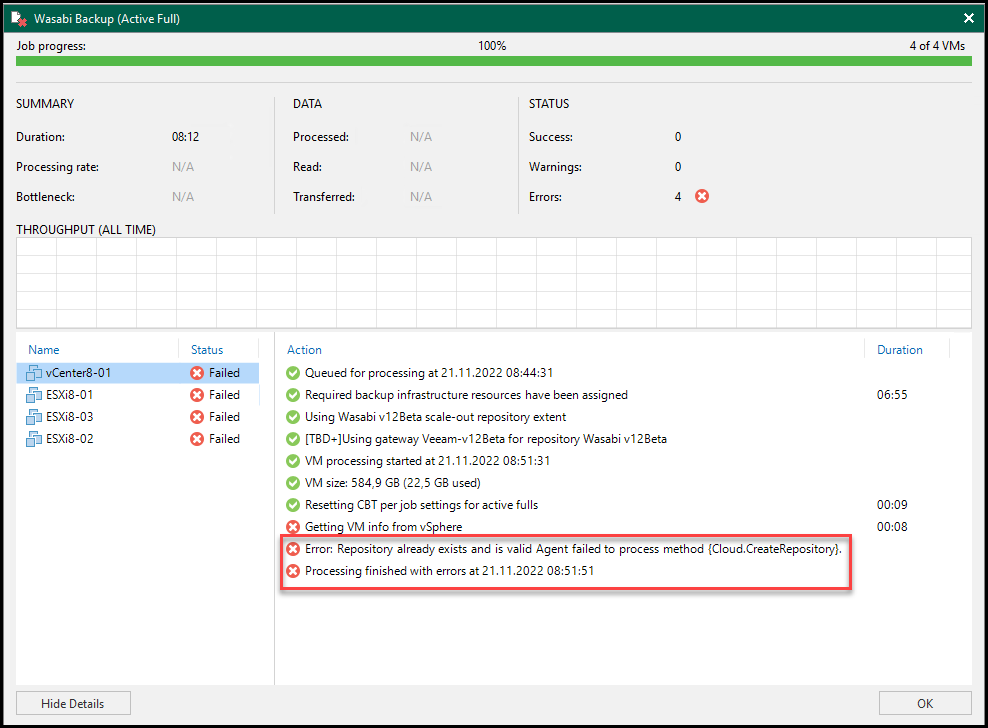Image resolution: width=988 pixels, height=728 pixels.
Task: Click success icon for Resetting CBT row
Action: tap(293, 506)
